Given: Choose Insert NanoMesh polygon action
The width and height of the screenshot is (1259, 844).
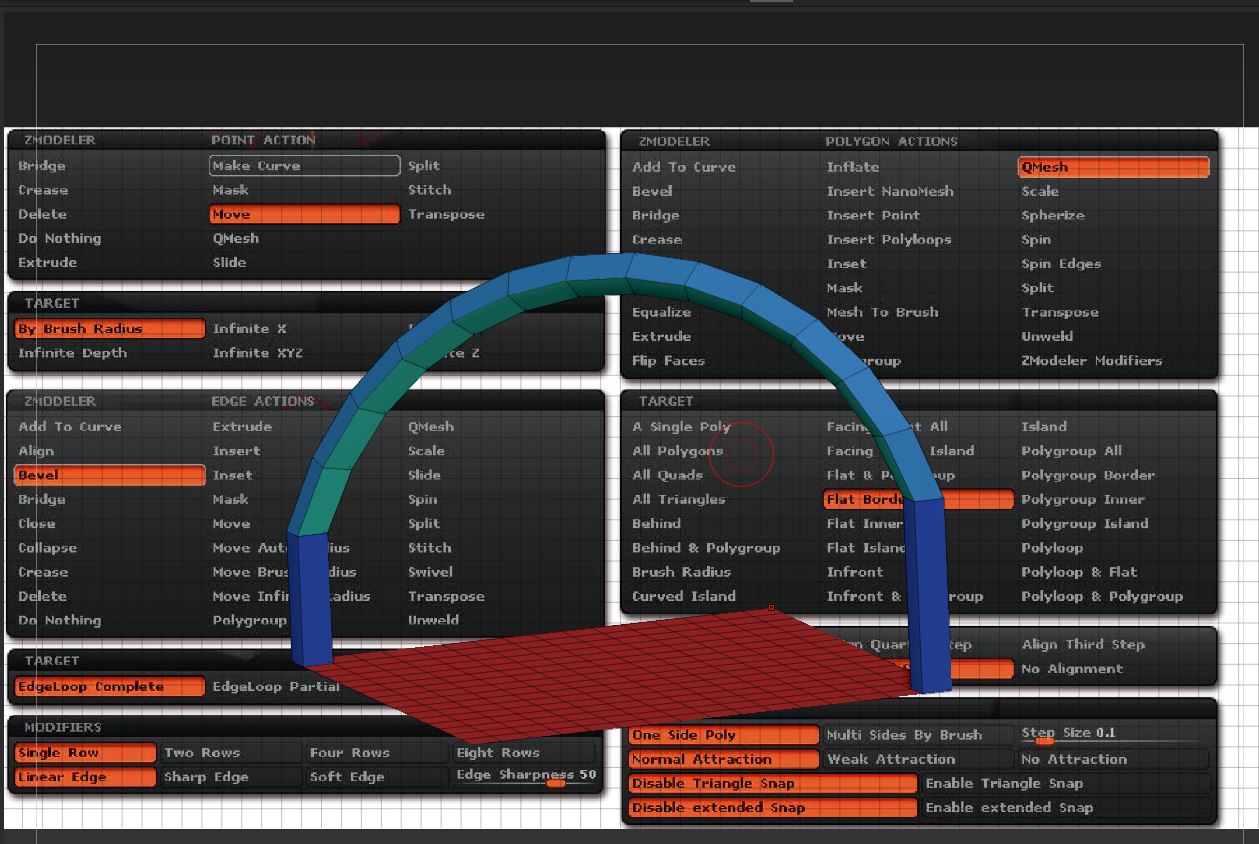Looking at the screenshot, I should point(889,191).
